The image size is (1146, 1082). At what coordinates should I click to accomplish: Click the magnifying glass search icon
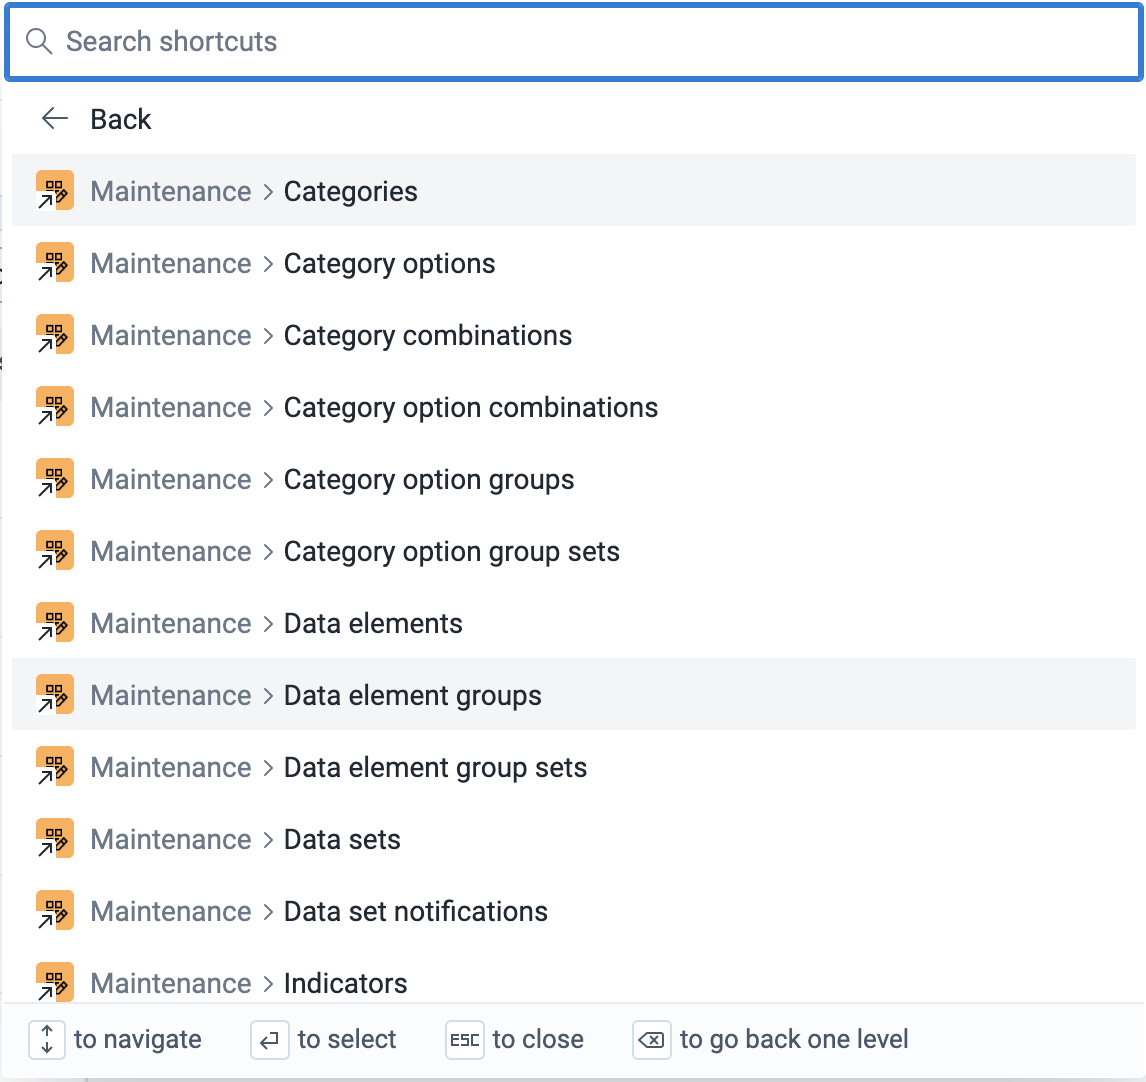click(39, 42)
